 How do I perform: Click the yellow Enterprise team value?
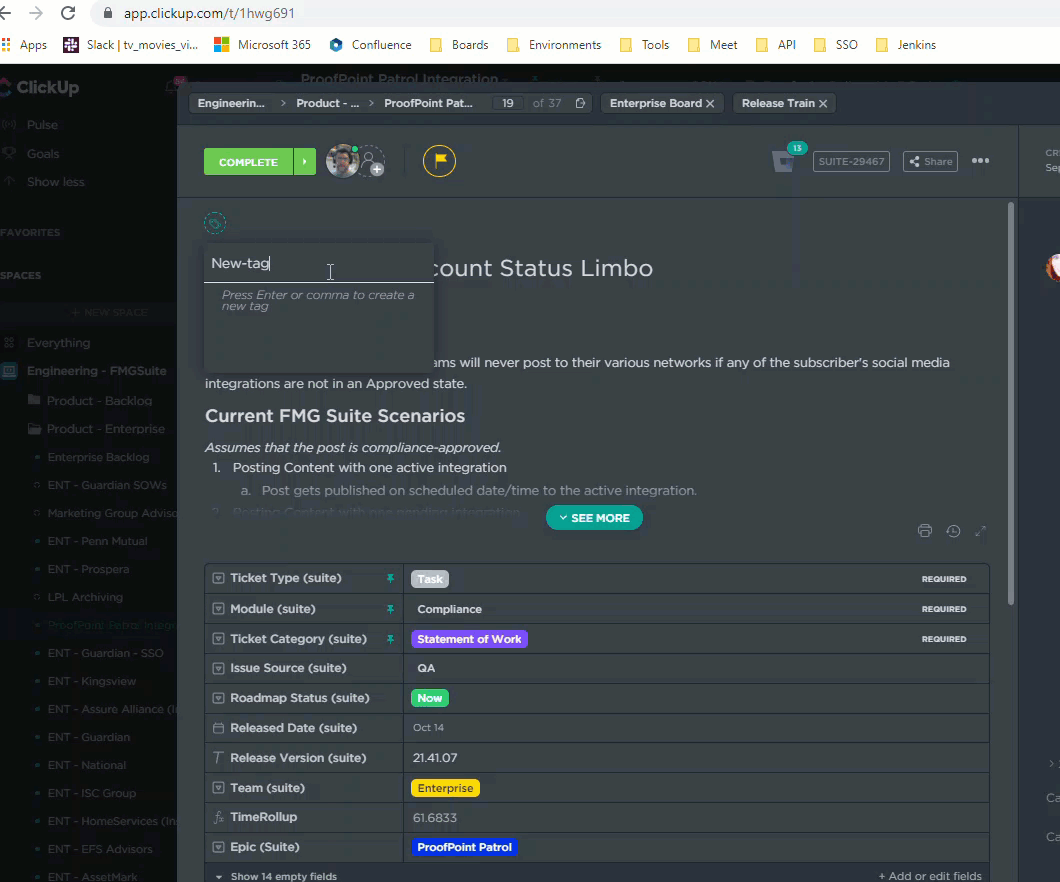[x=445, y=788]
